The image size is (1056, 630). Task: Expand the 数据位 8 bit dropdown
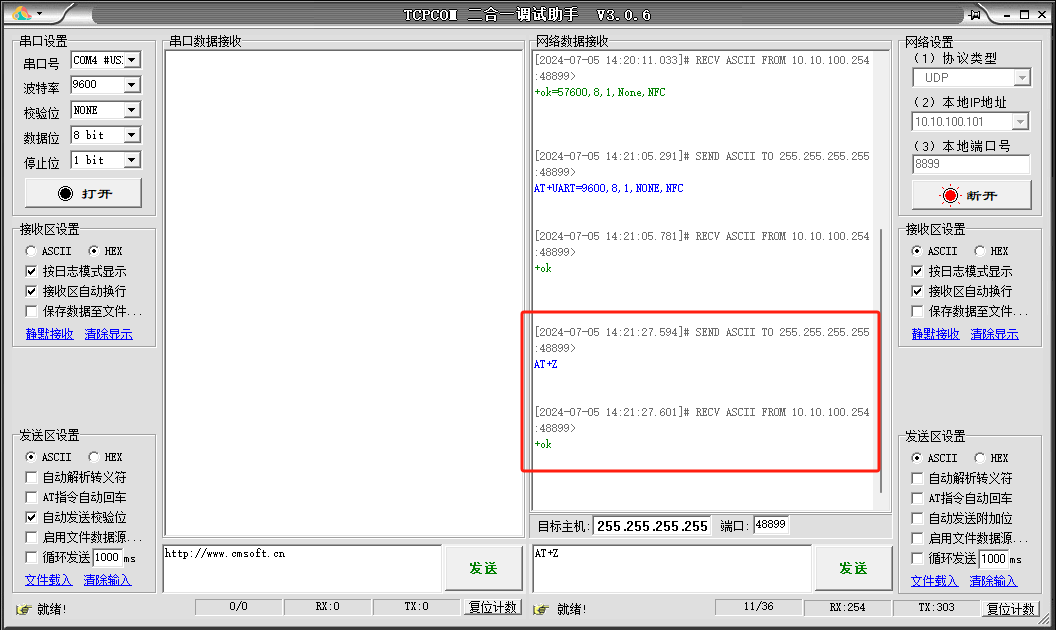pyautogui.click(x=132, y=135)
